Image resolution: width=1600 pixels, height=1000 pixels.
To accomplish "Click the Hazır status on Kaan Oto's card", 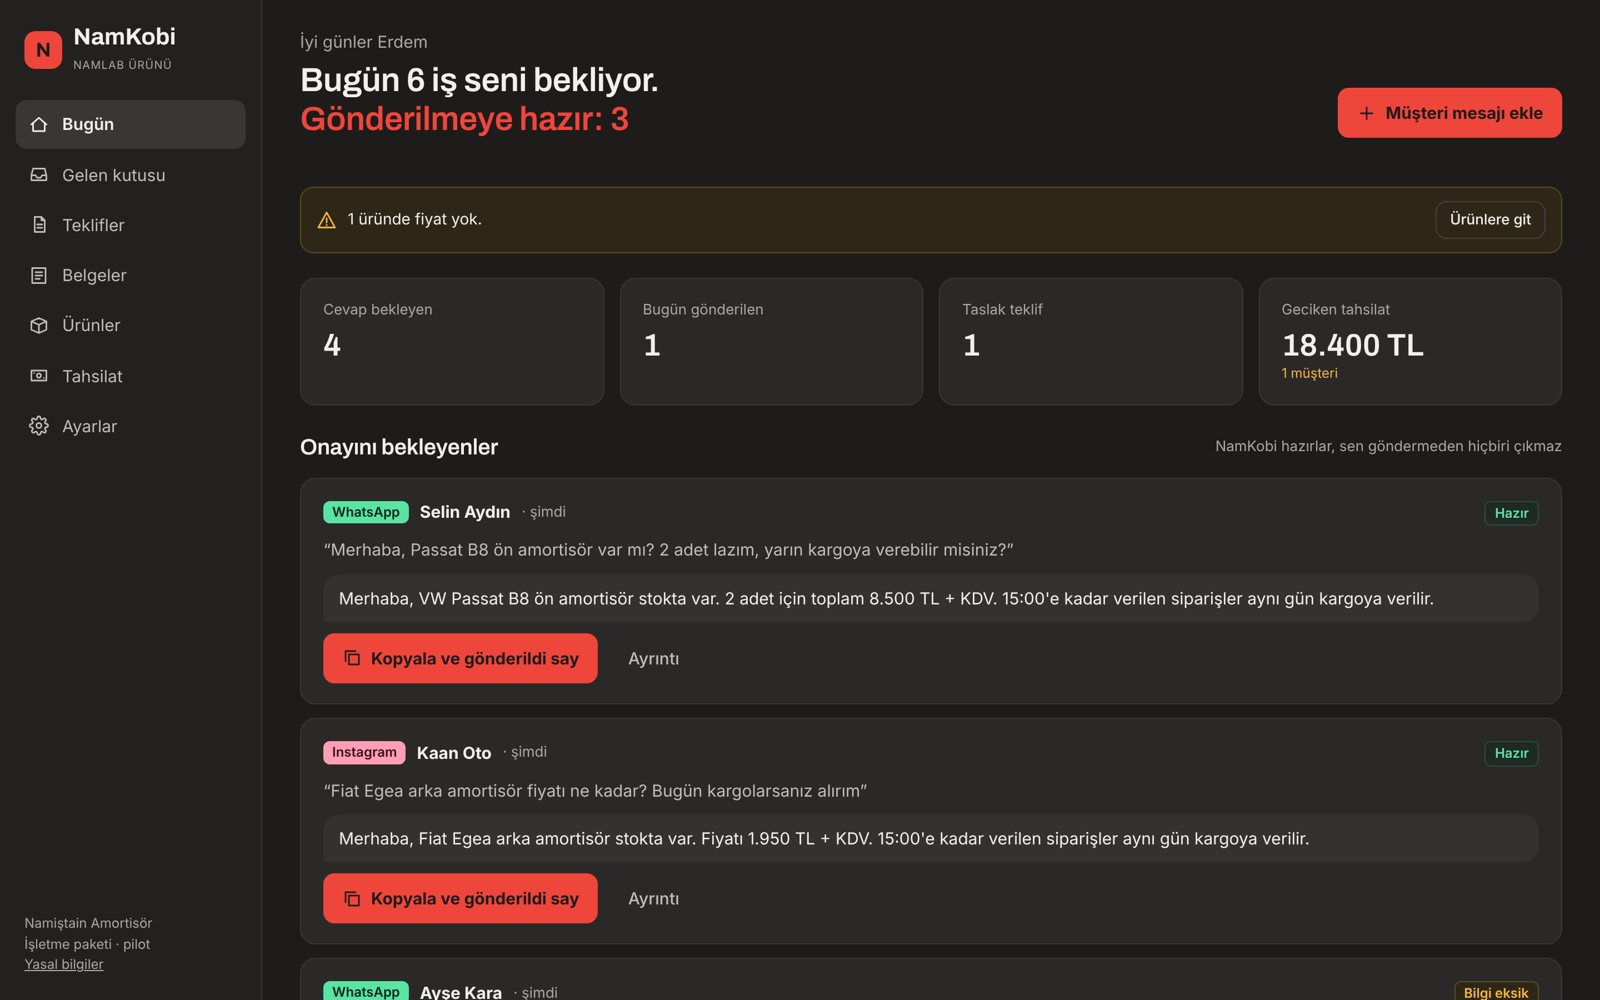I will tap(1511, 753).
